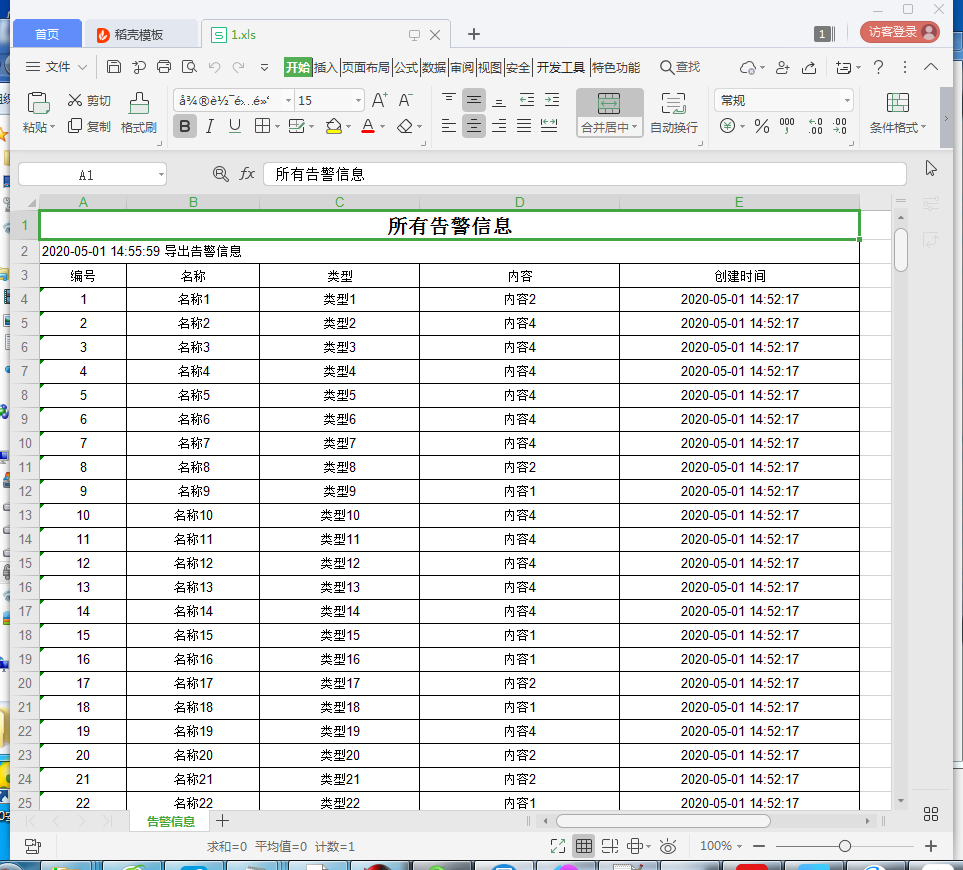Click the Paste clipboard icon
The height and width of the screenshot is (870, 963).
tap(38, 103)
